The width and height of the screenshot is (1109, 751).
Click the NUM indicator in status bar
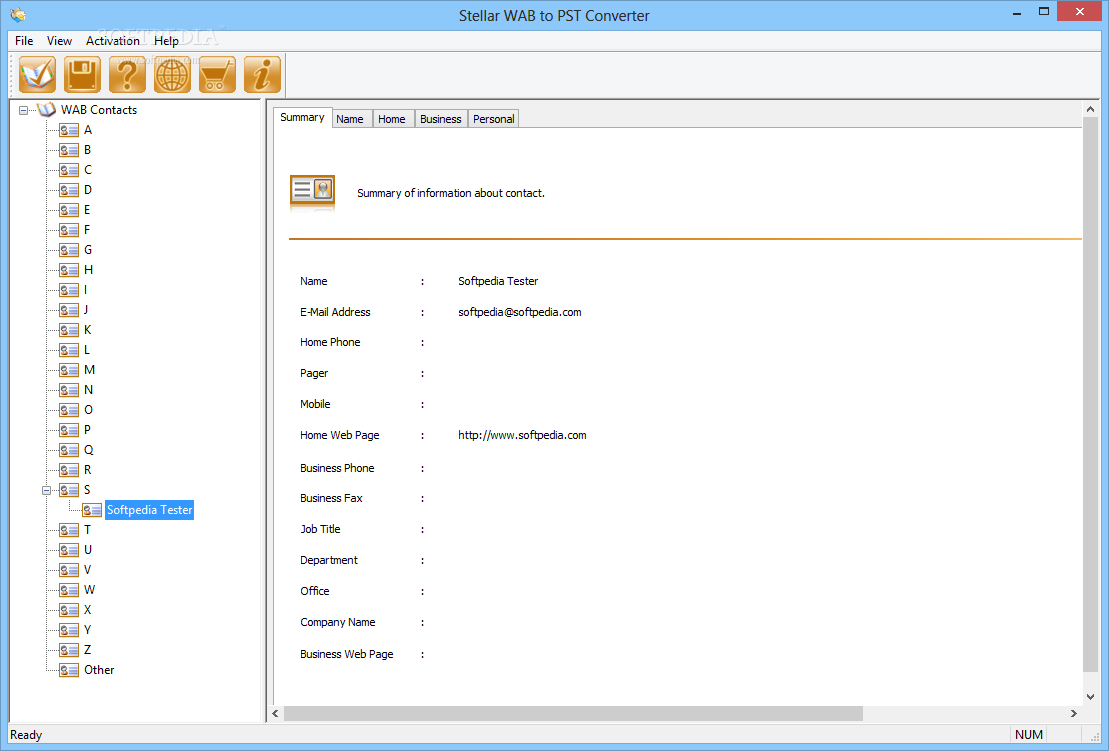1029,735
